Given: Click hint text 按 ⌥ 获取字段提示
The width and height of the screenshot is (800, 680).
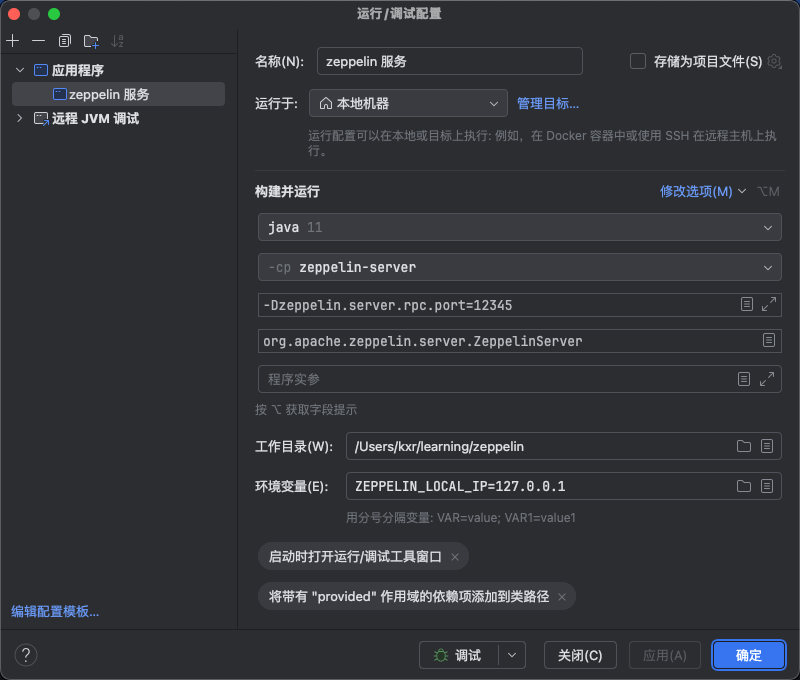Looking at the screenshot, I should coord(306,410).
